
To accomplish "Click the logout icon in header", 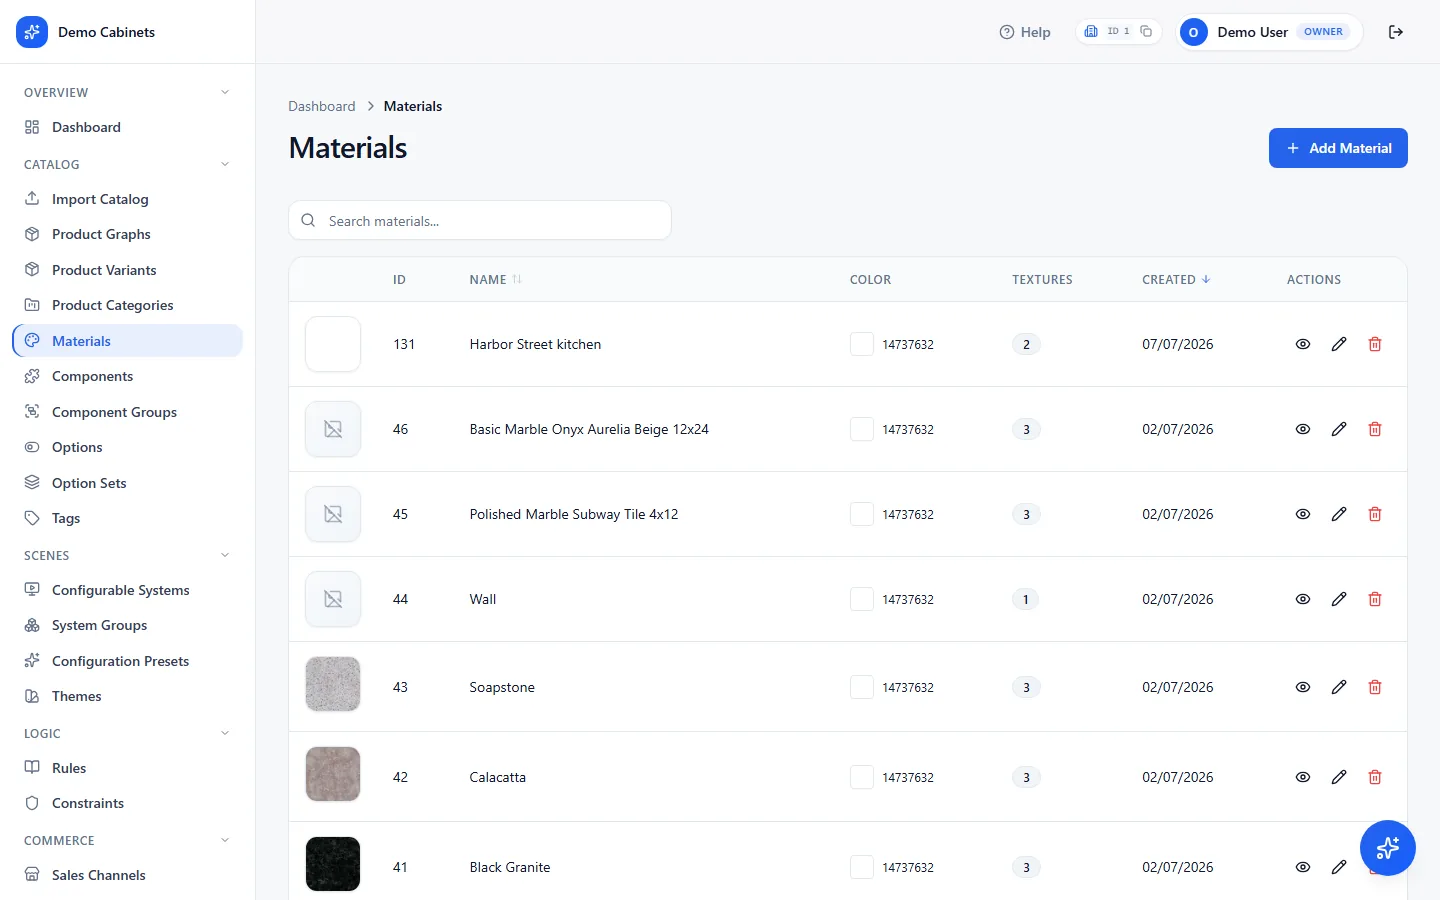I will coord(1396,32).
